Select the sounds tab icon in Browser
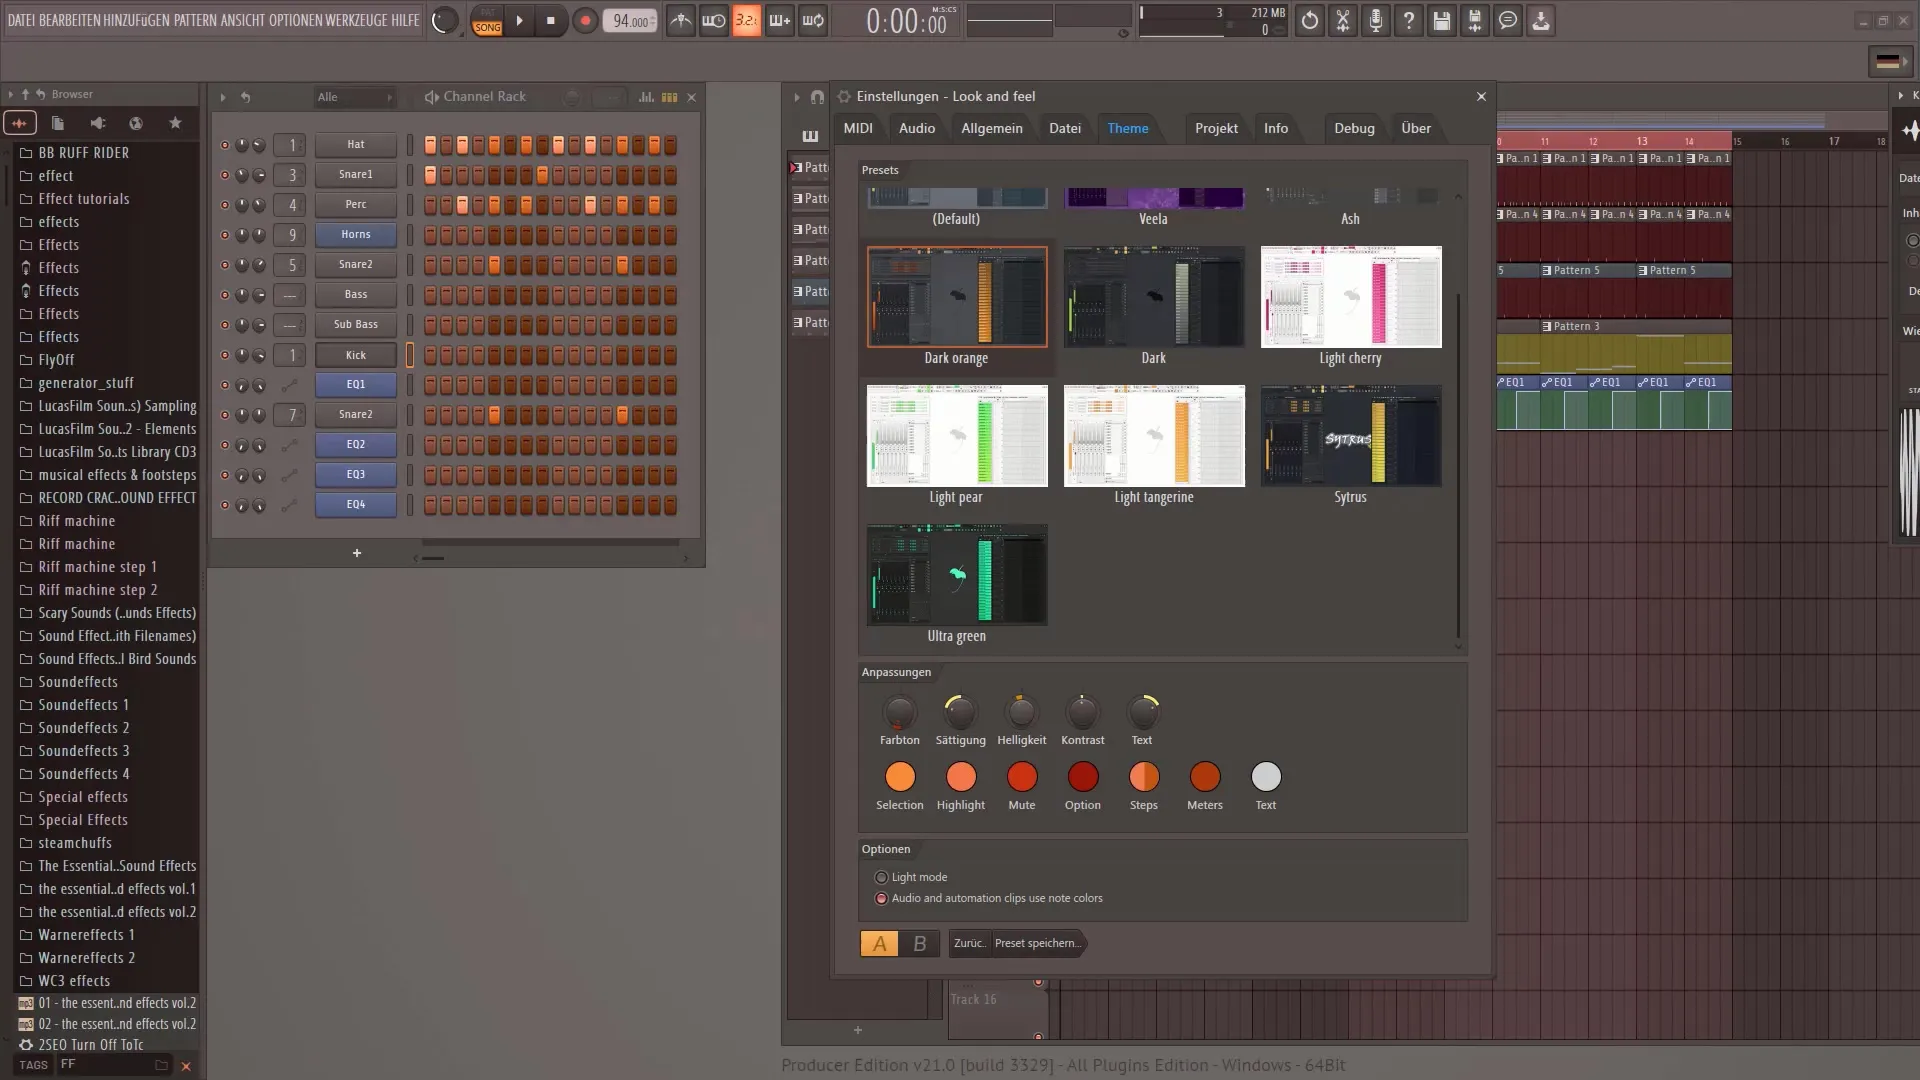 (19, 123)
